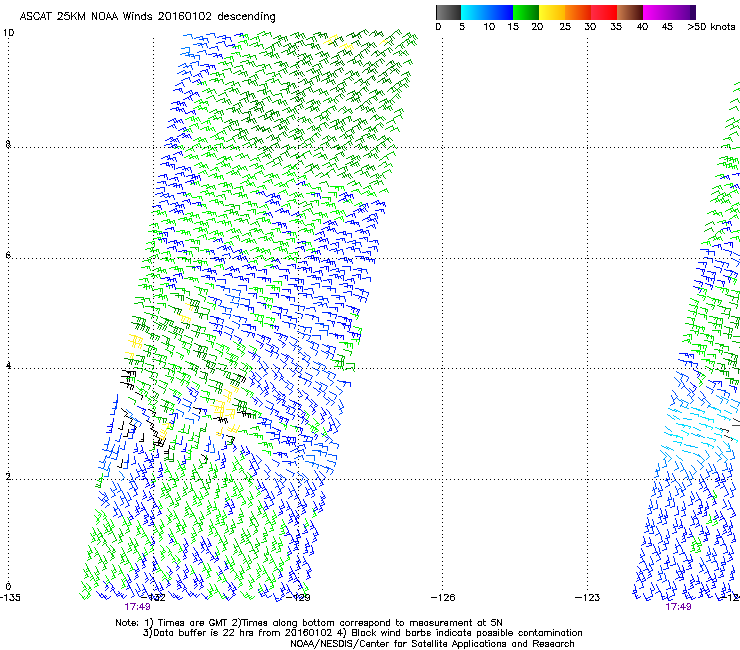Click the yellow 20-25 knots color segment
Screen dimensions: 740x650
tap(552, 12)
